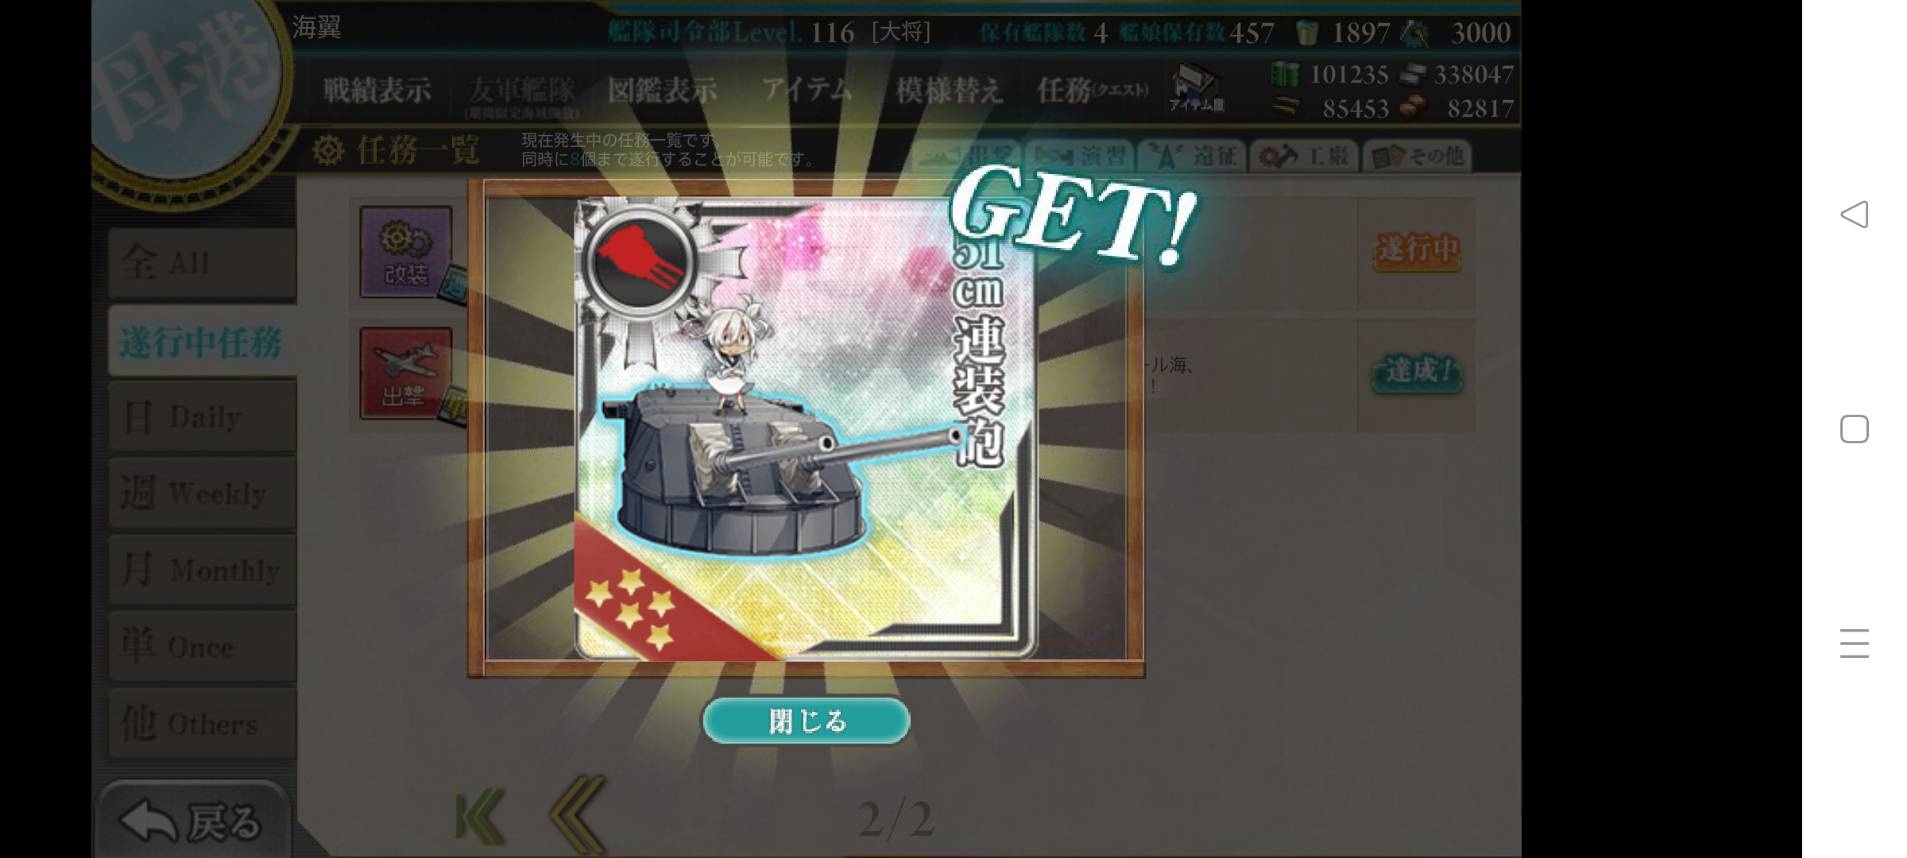This screenshot has width=1907, height=858.
Task: Select the Others quest filter
Action: (x=202, y=722)
